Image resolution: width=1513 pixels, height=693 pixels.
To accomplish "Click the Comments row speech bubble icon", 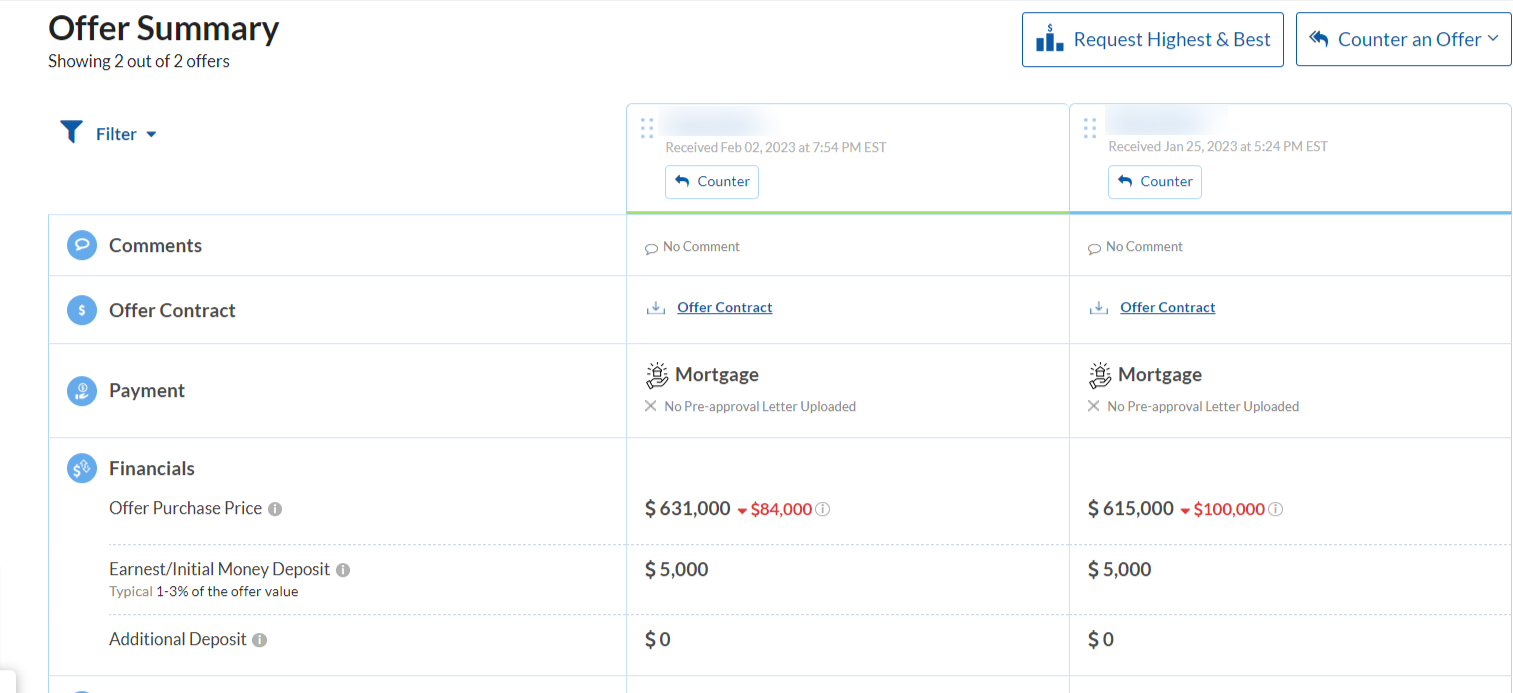I will 82,246.
